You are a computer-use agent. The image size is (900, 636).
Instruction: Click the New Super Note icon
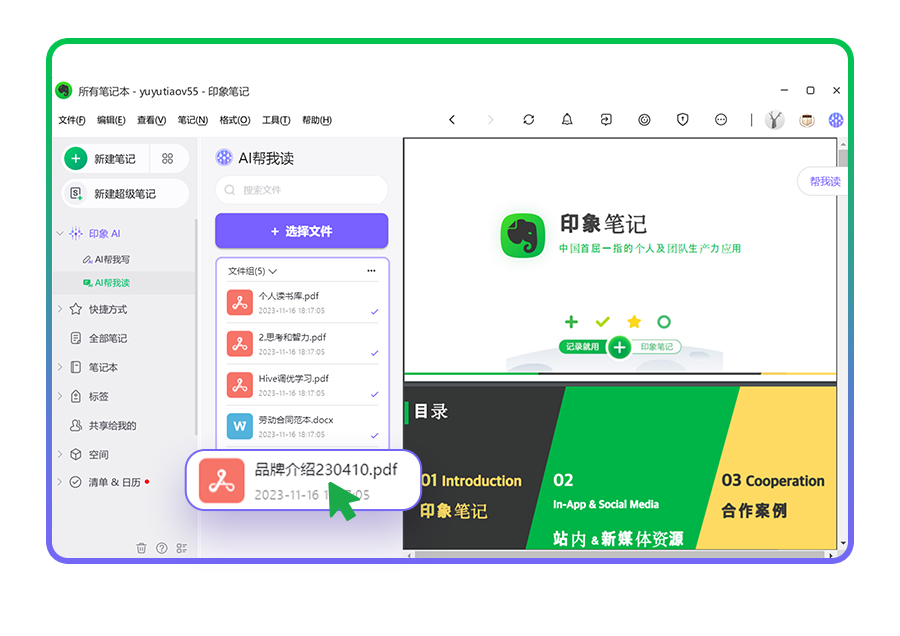click(76, 193)
